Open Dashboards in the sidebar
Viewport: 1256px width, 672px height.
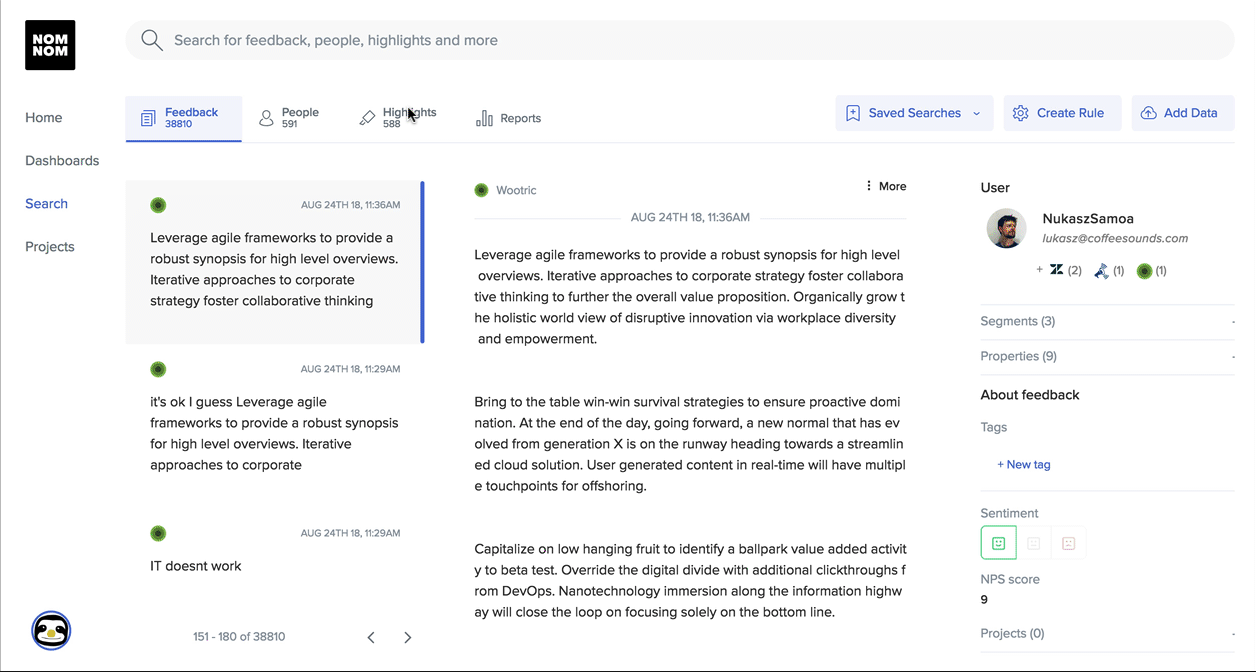coord(62,160)
